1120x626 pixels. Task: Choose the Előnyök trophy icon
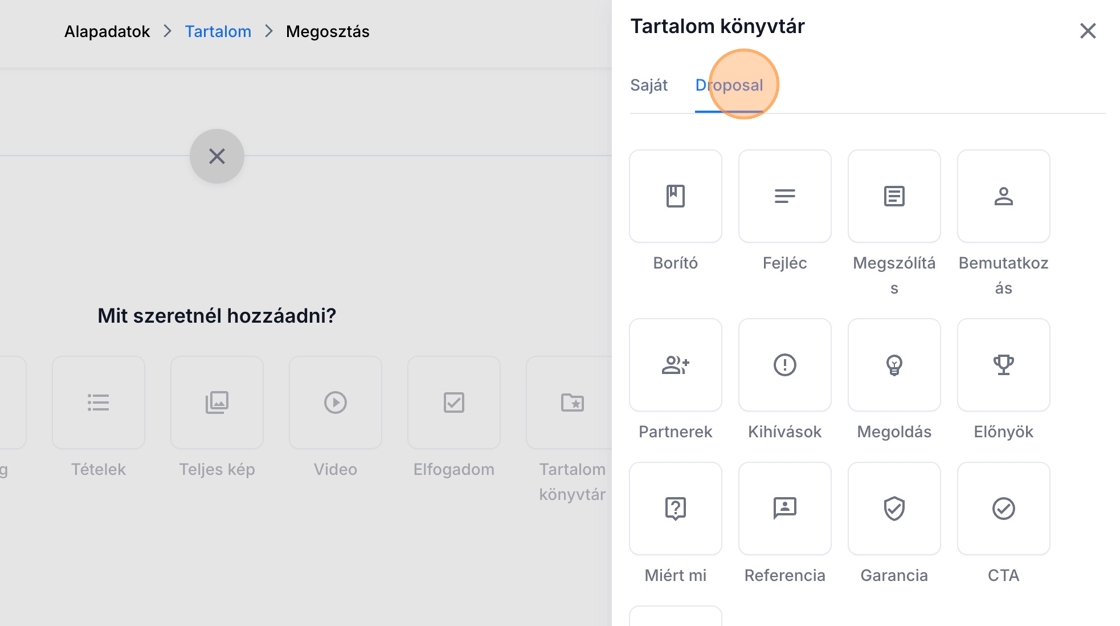[x=1003, y=365]
